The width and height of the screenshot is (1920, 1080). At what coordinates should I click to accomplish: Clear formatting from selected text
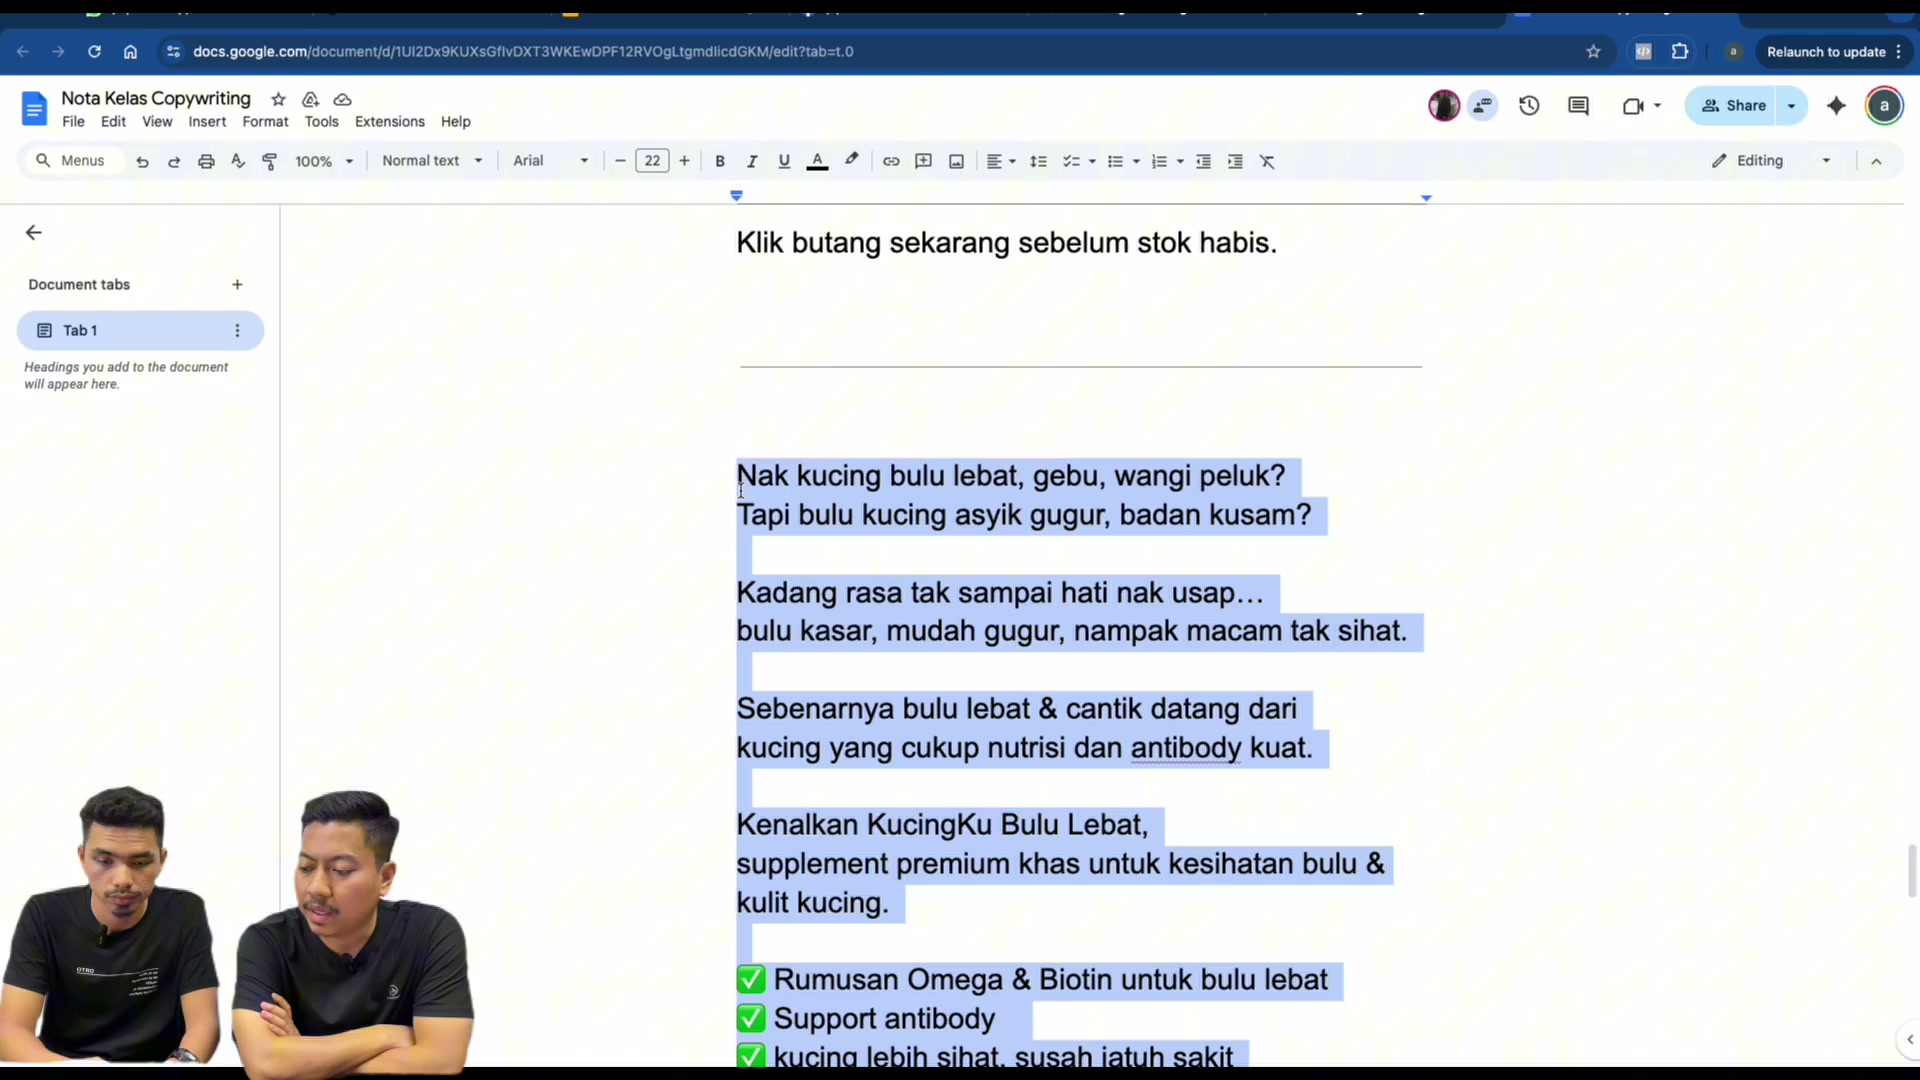[x=1267, y=161]
